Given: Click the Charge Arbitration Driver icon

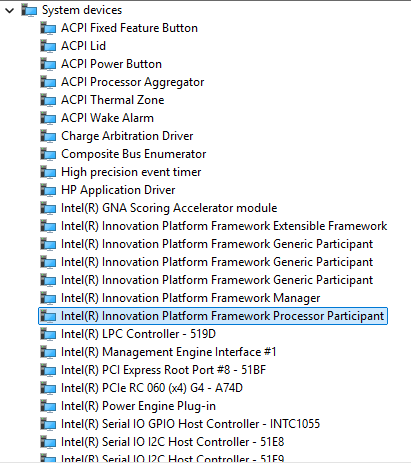Looking at the screenshot, I should pyautogui.click(x=48, y=136).
